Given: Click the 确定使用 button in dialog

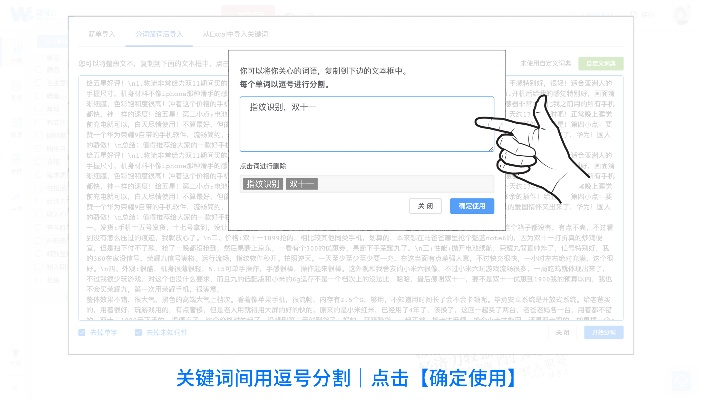Looking at the screenshot, I should (471, 205).
